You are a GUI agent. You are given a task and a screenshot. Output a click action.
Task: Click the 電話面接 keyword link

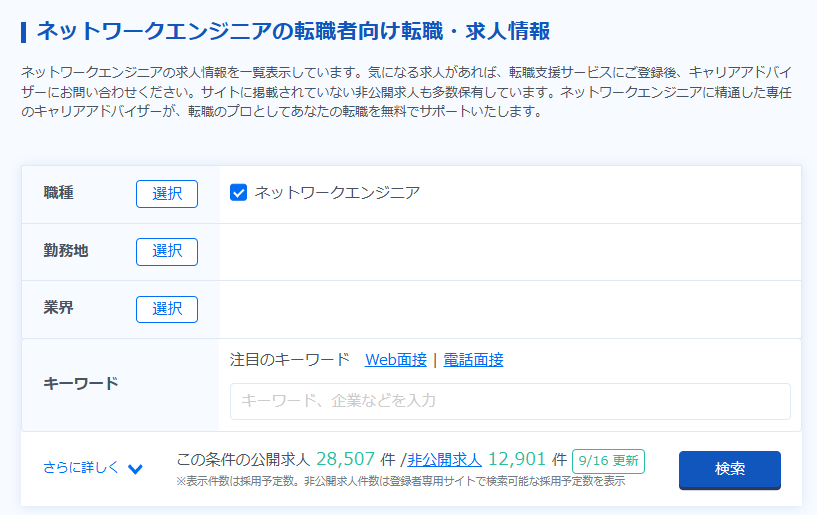(x=473, y=360)
